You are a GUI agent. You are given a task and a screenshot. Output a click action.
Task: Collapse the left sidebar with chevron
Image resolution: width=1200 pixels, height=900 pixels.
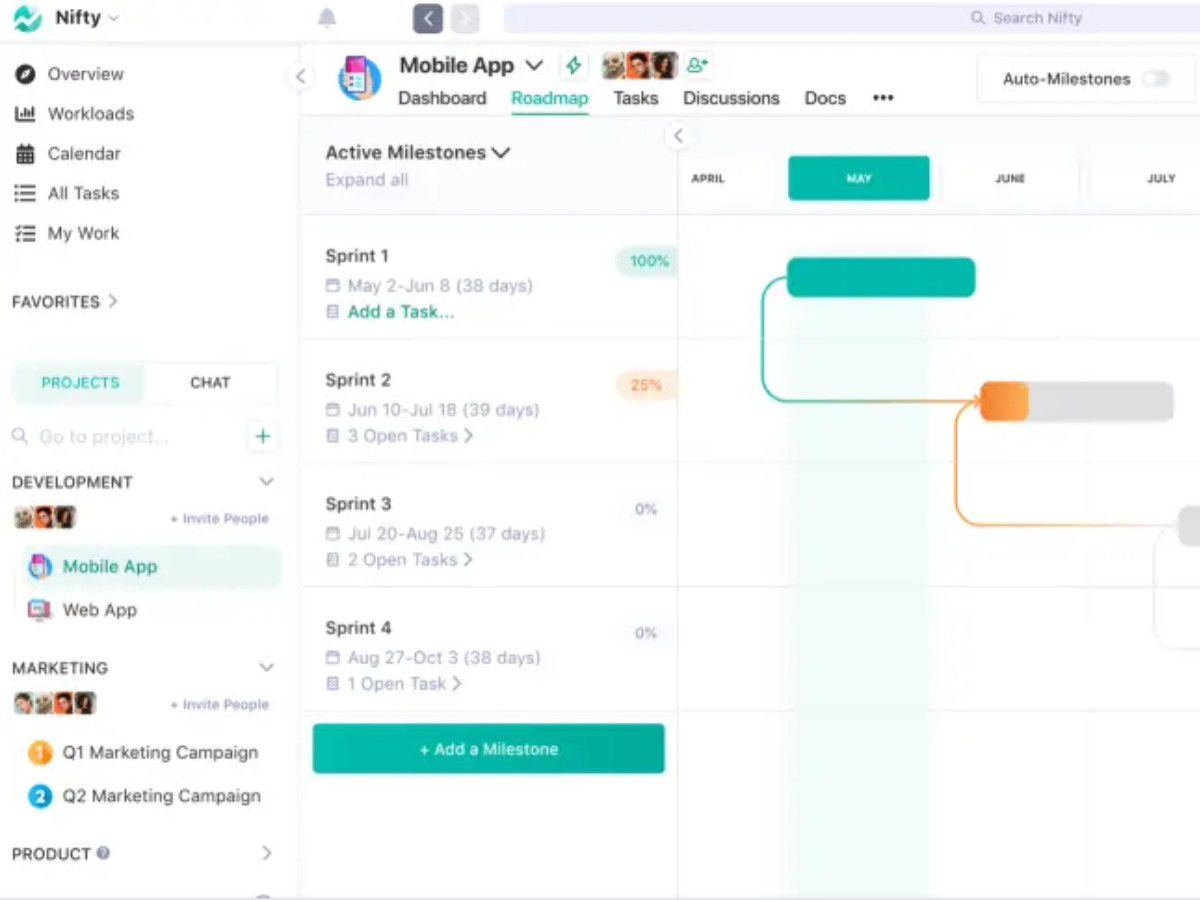(x=300, y=77)
